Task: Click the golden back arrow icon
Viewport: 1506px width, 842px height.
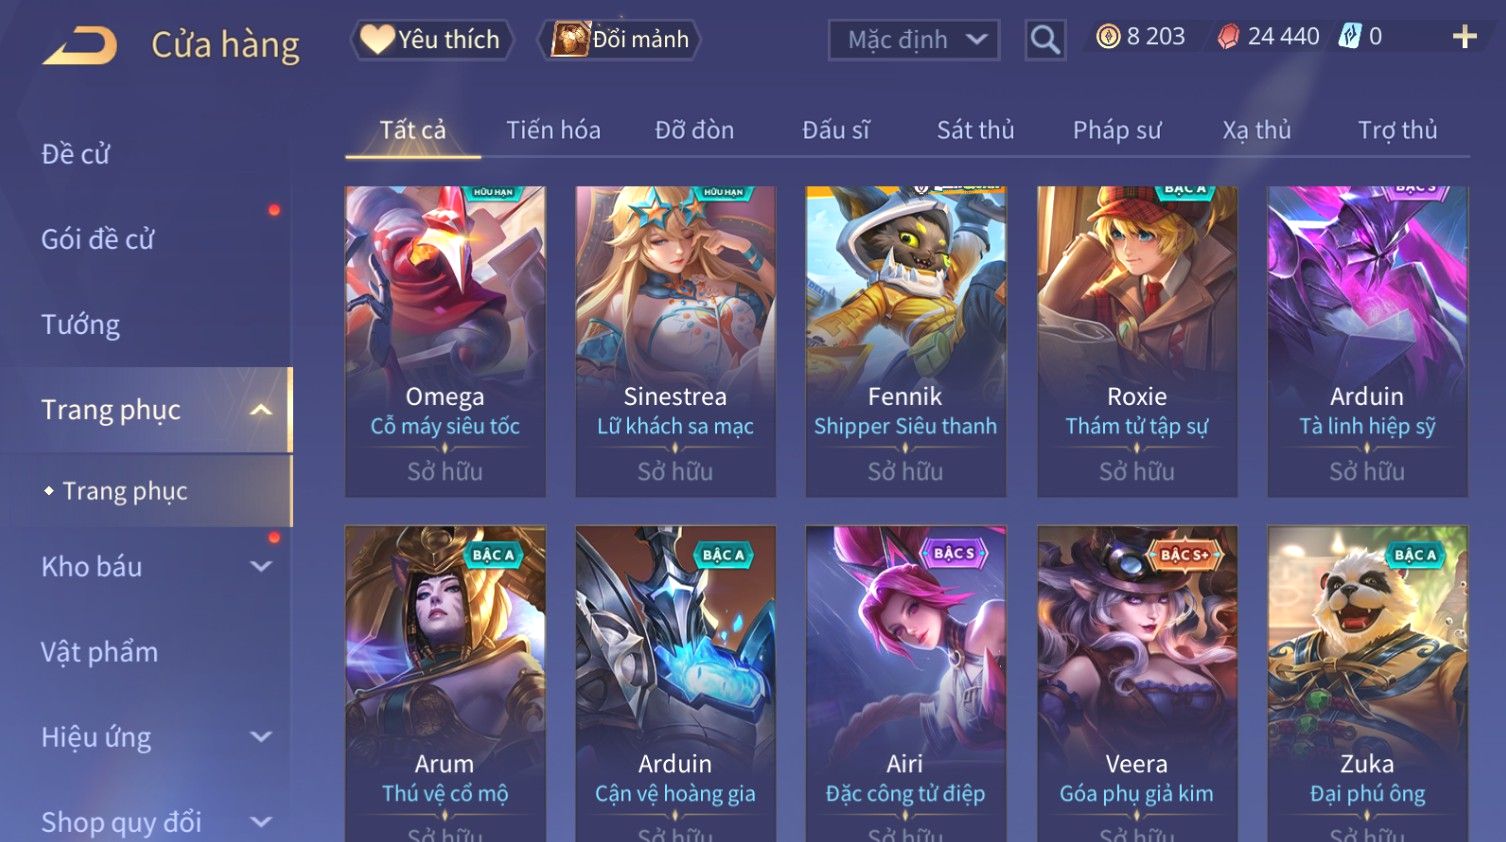Action: pyautogui.click(x=80, y=46)
